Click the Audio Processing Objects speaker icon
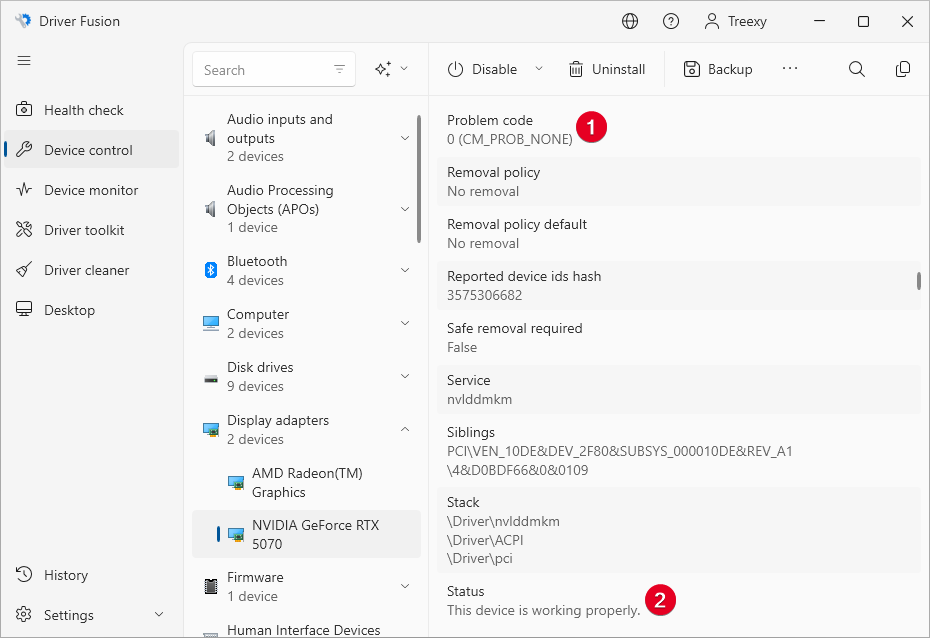930x638 pixels. click(x=210, y=209)
